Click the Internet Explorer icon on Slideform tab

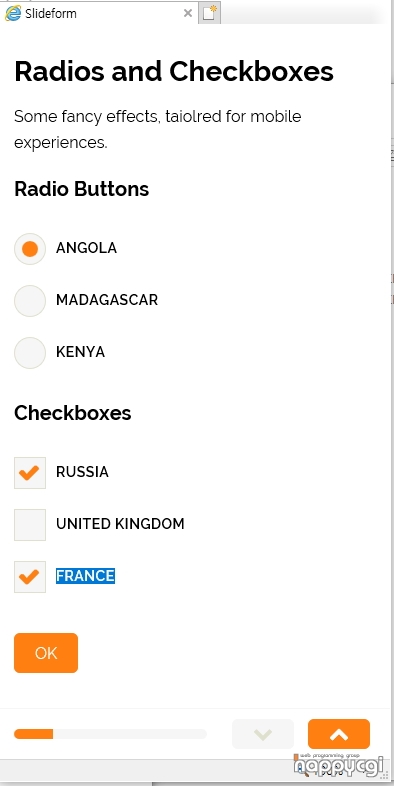click(13, 13)
